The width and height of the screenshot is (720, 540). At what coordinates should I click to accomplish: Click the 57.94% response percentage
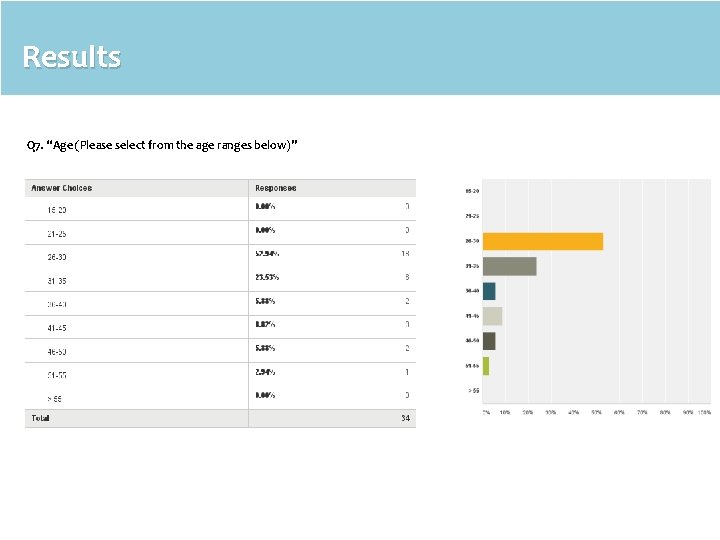coord(267,253)
